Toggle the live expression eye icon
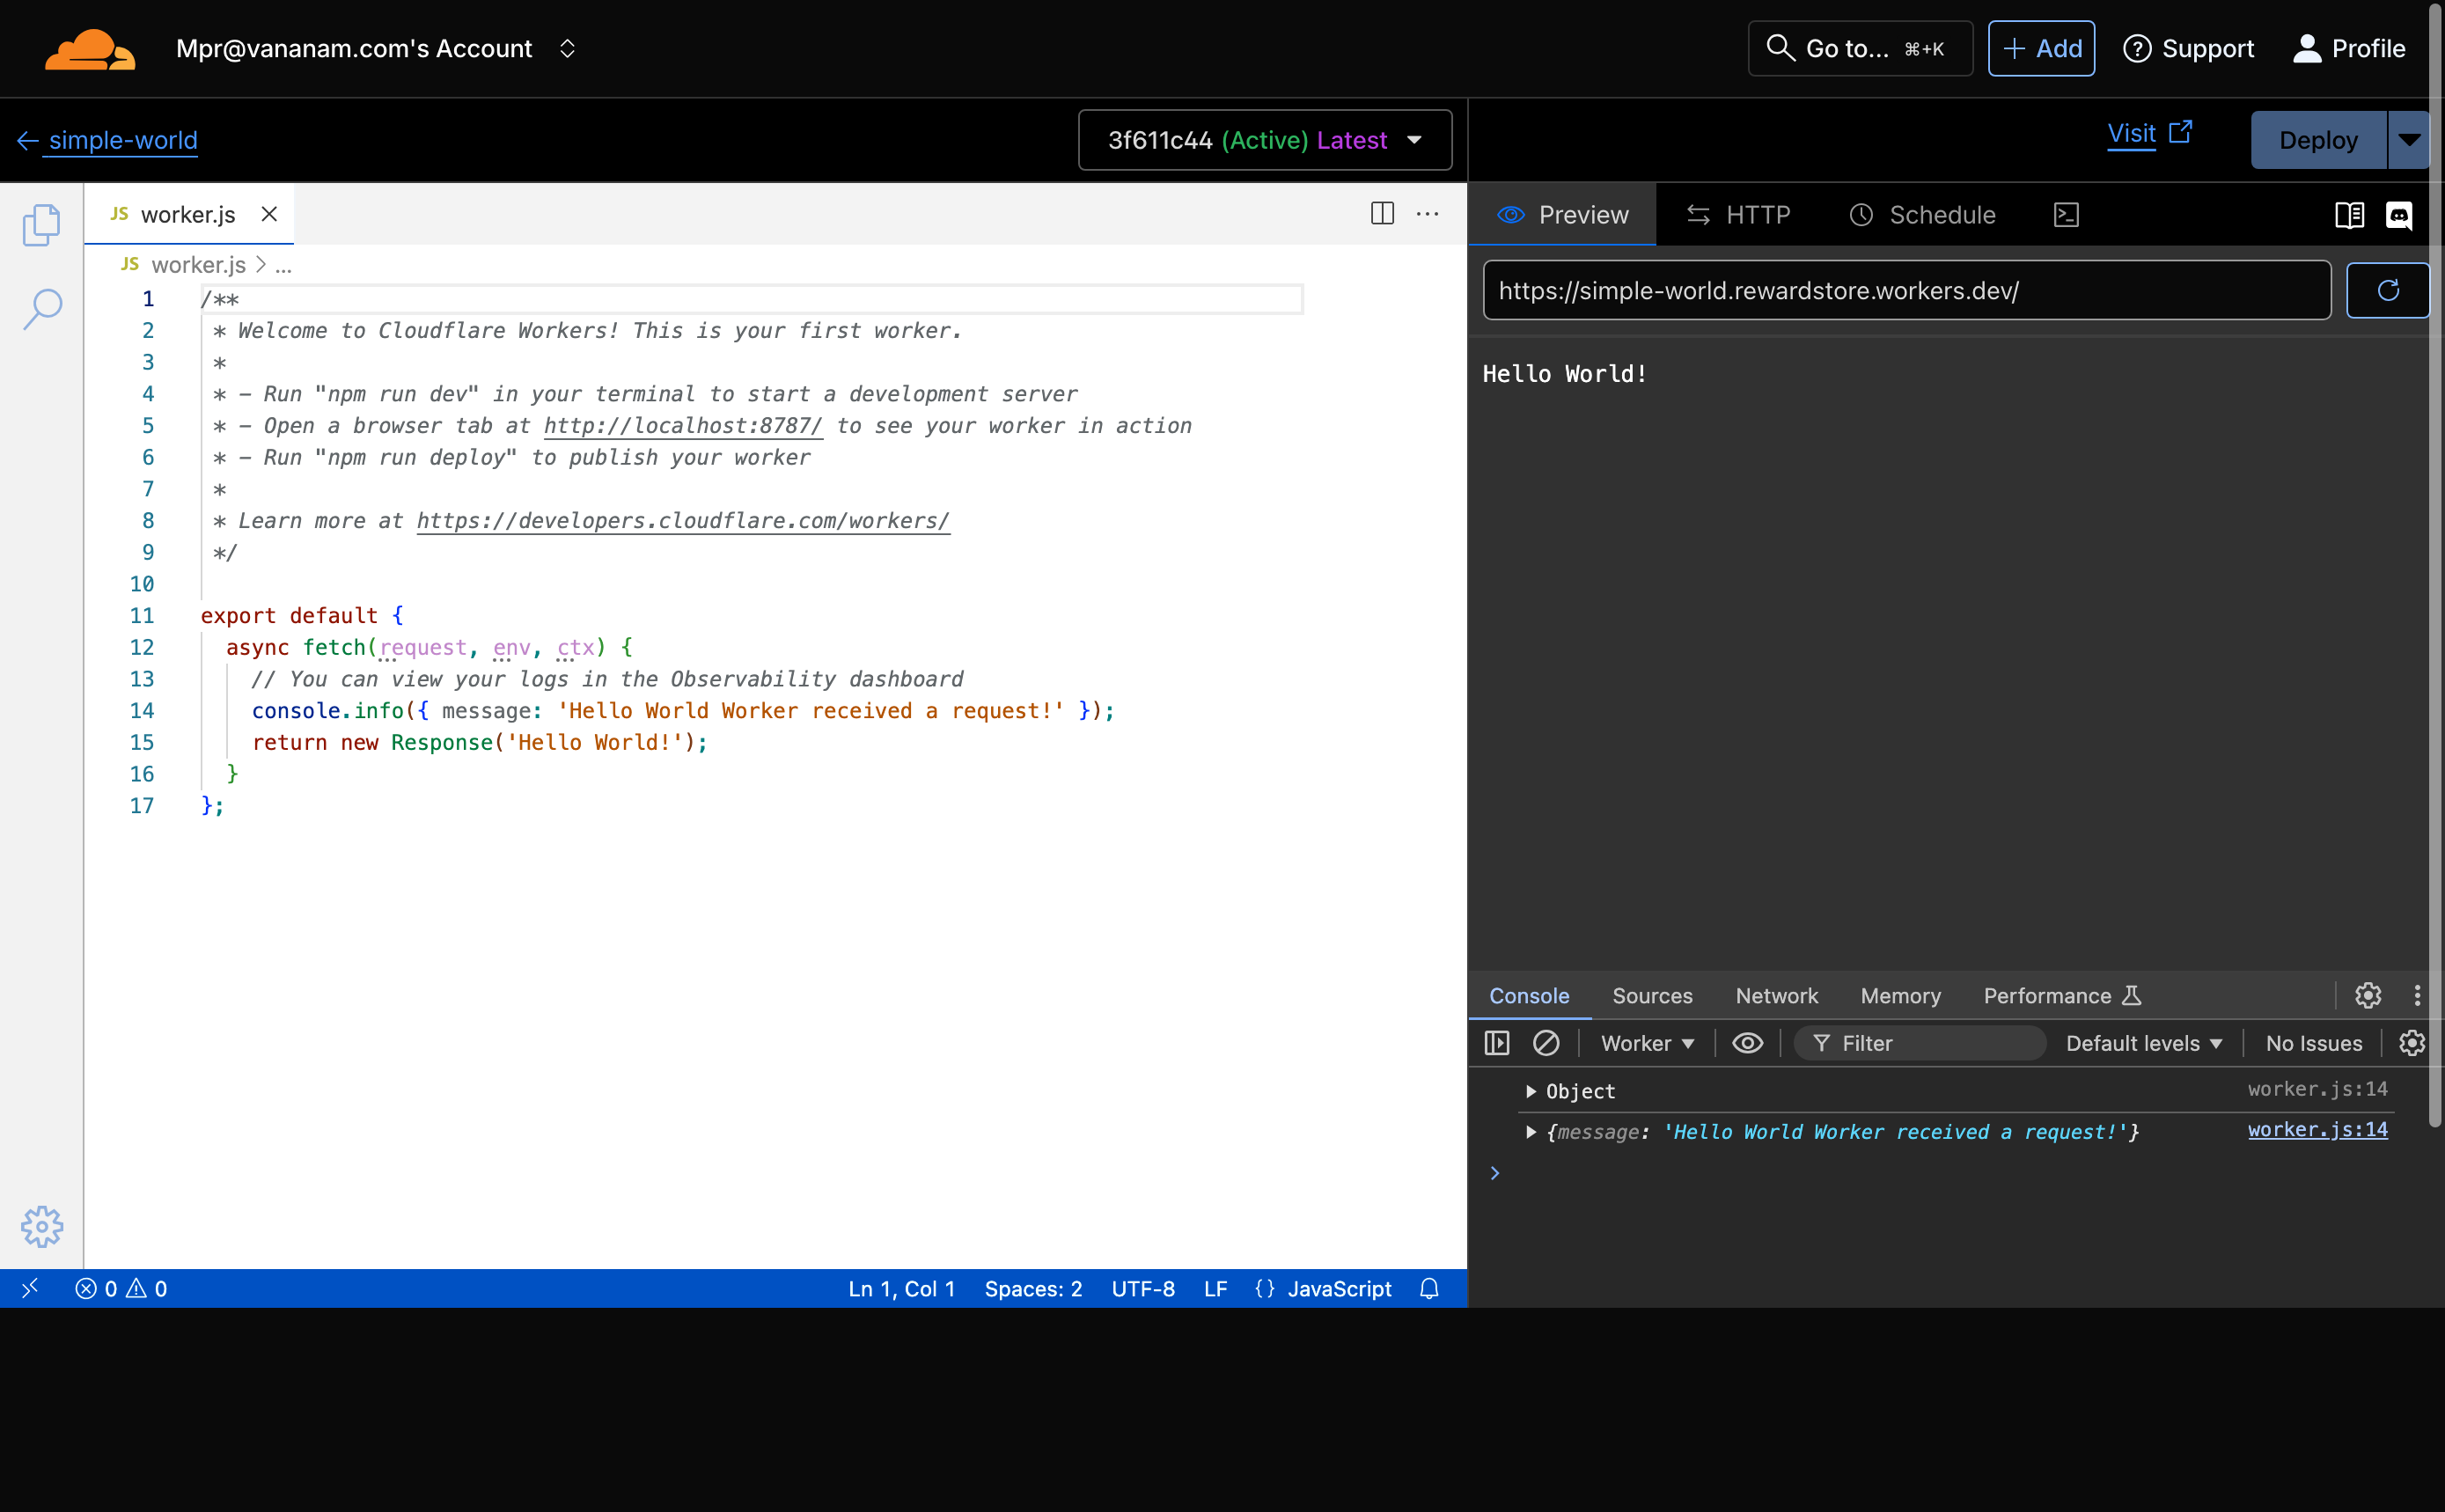 point(1747,1043)
